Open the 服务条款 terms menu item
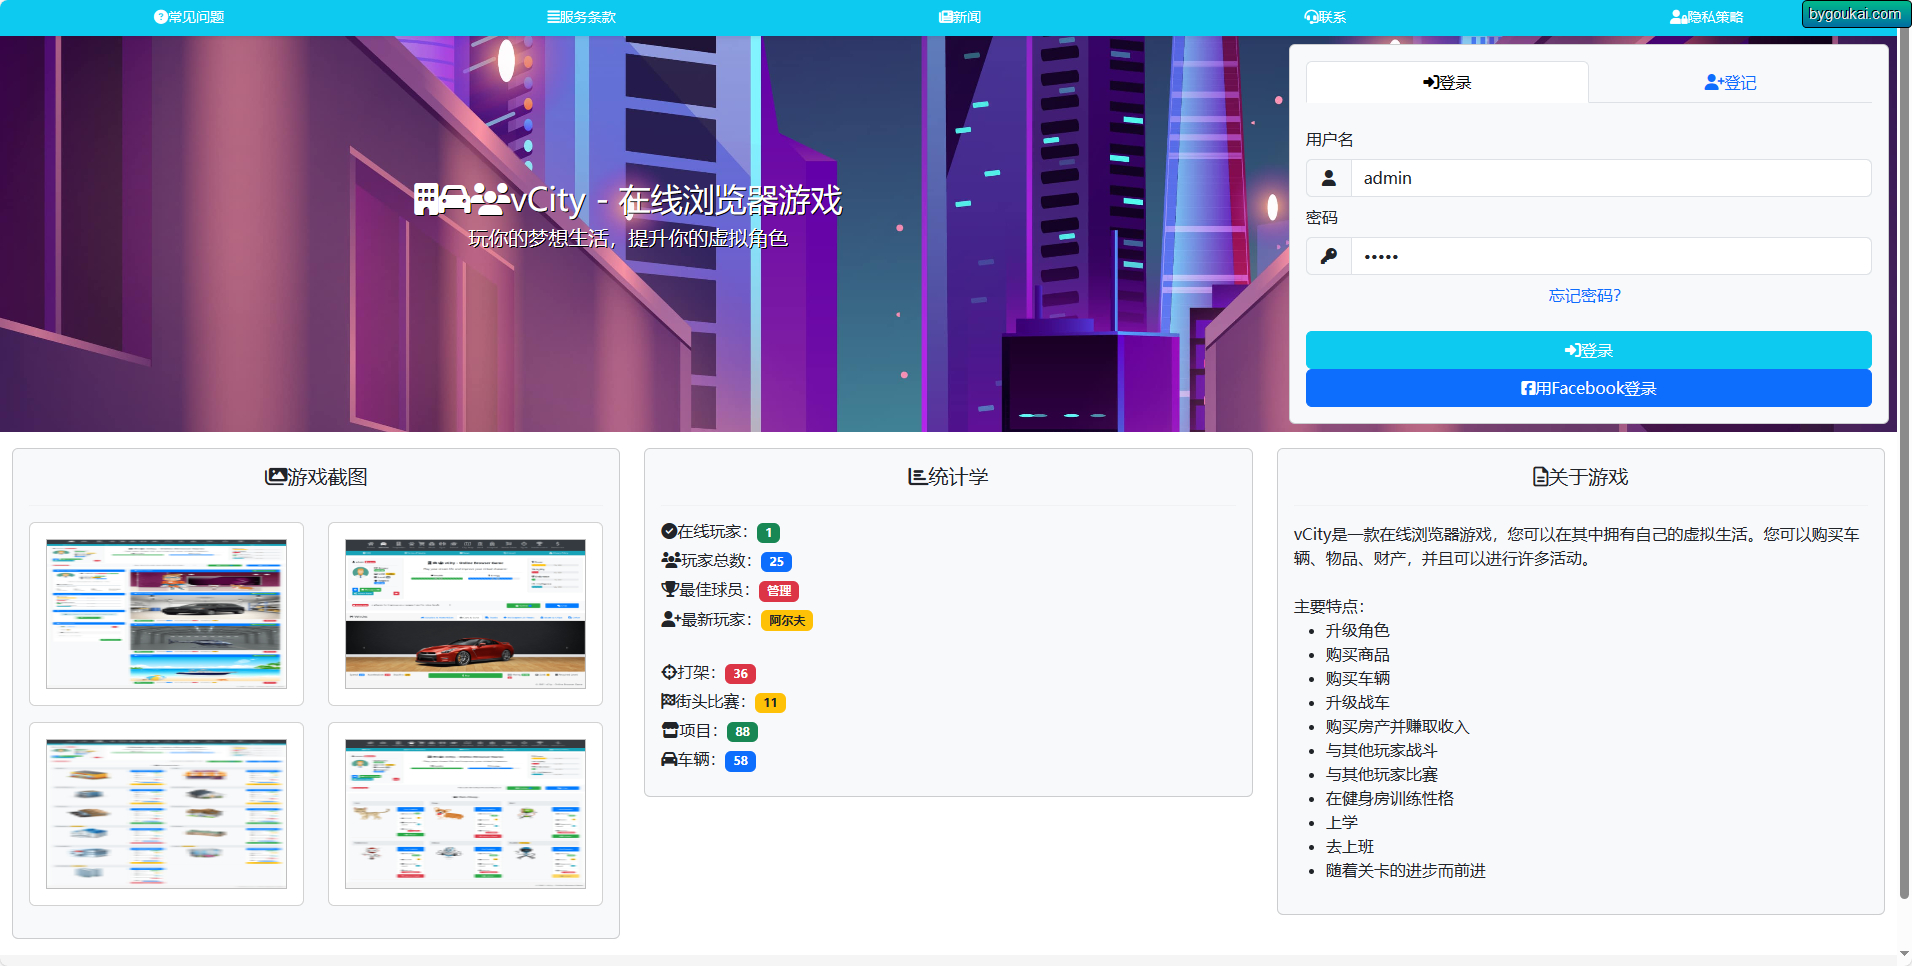Screen dimensions: 1912x966 click(x=581, y=17)
